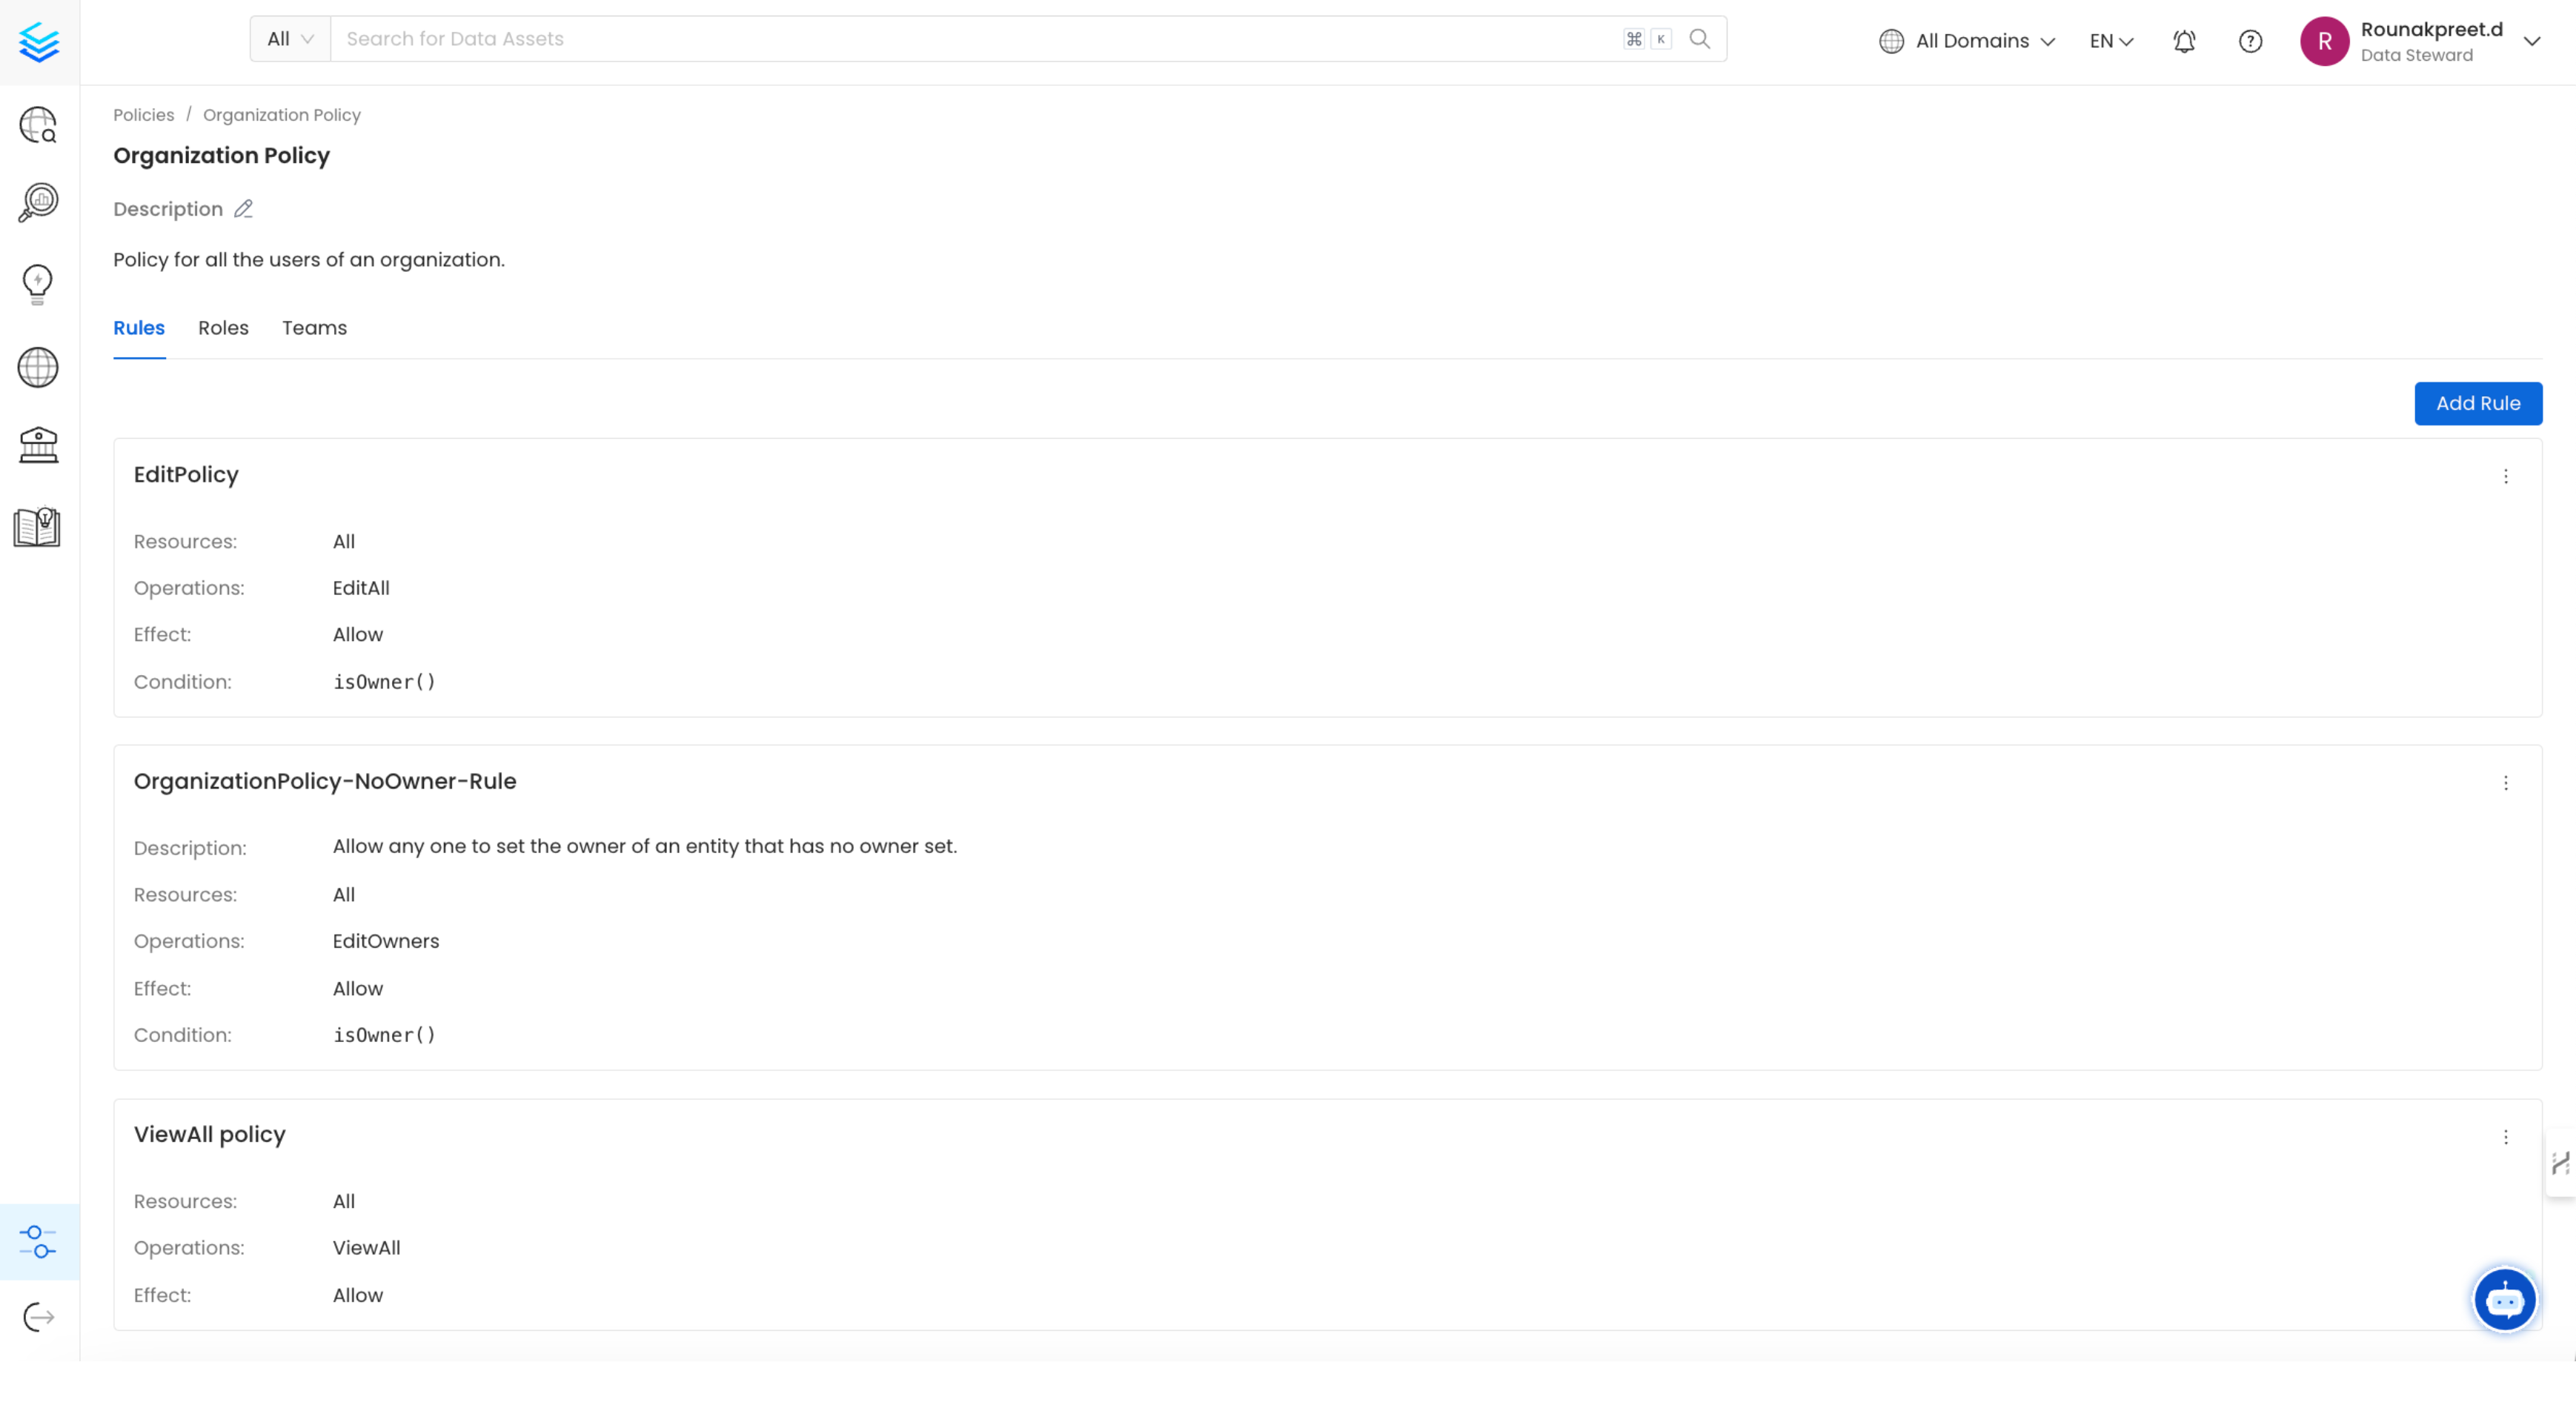Image resolution: width=2576 pixels, height=1408 pixels.
Task: Open the Observability magnifier sidebar icon
Action: click(38, 202)
